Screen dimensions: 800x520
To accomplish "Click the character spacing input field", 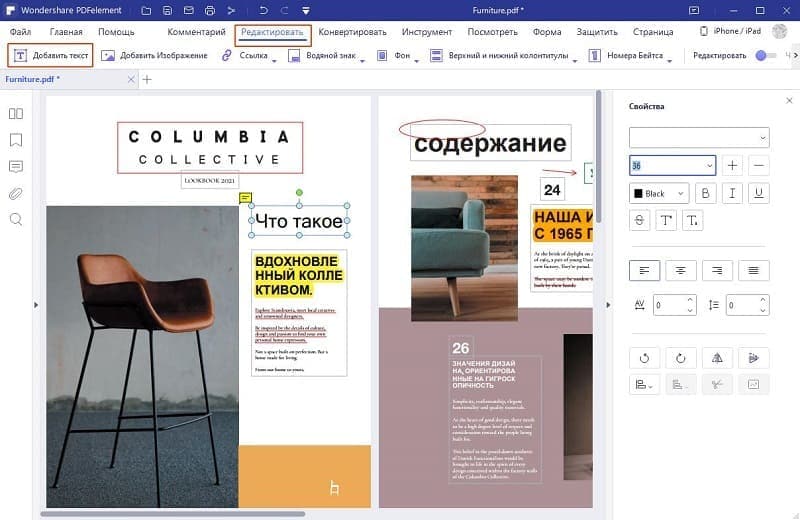I will [674, 305].
